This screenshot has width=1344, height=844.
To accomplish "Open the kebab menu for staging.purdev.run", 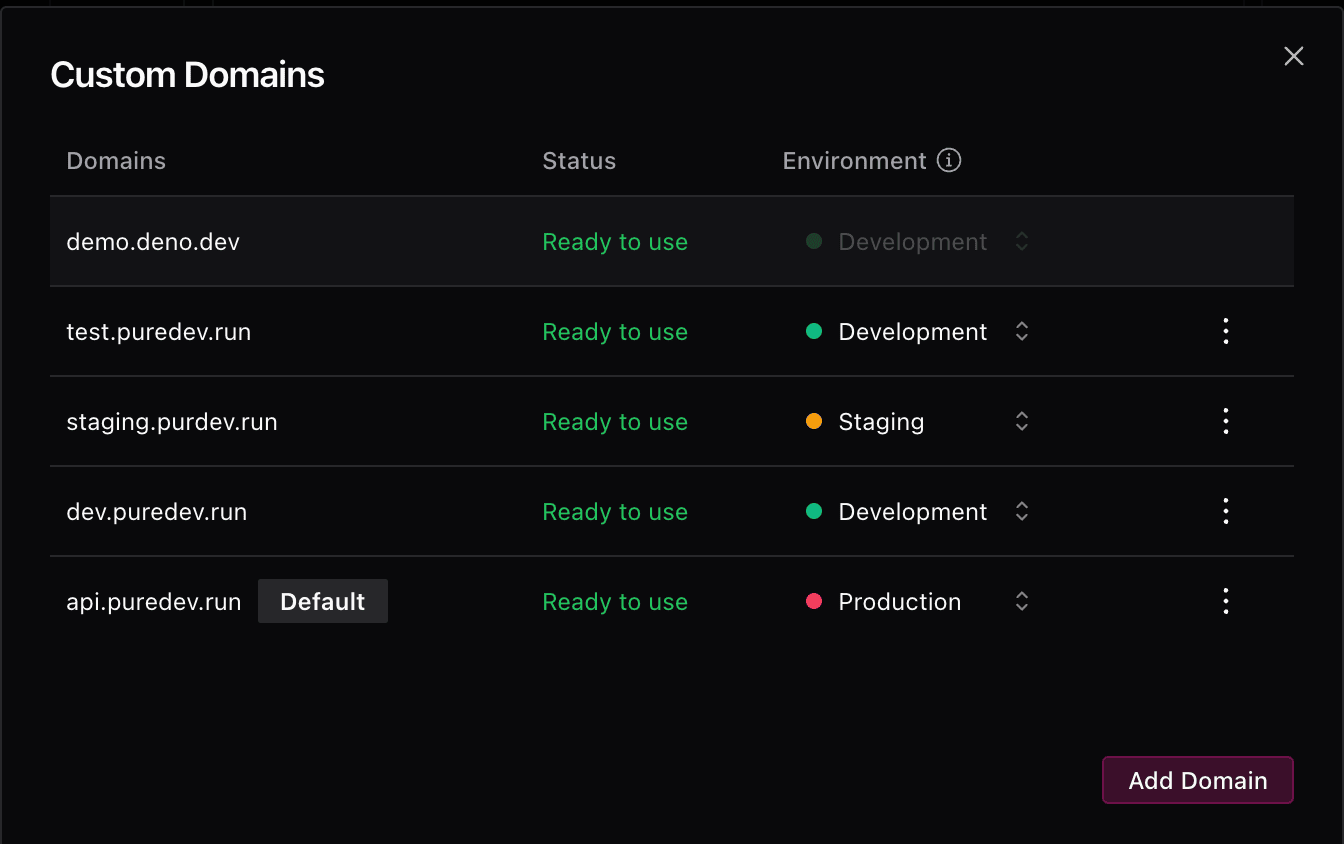I will (x=1225, y=421).
